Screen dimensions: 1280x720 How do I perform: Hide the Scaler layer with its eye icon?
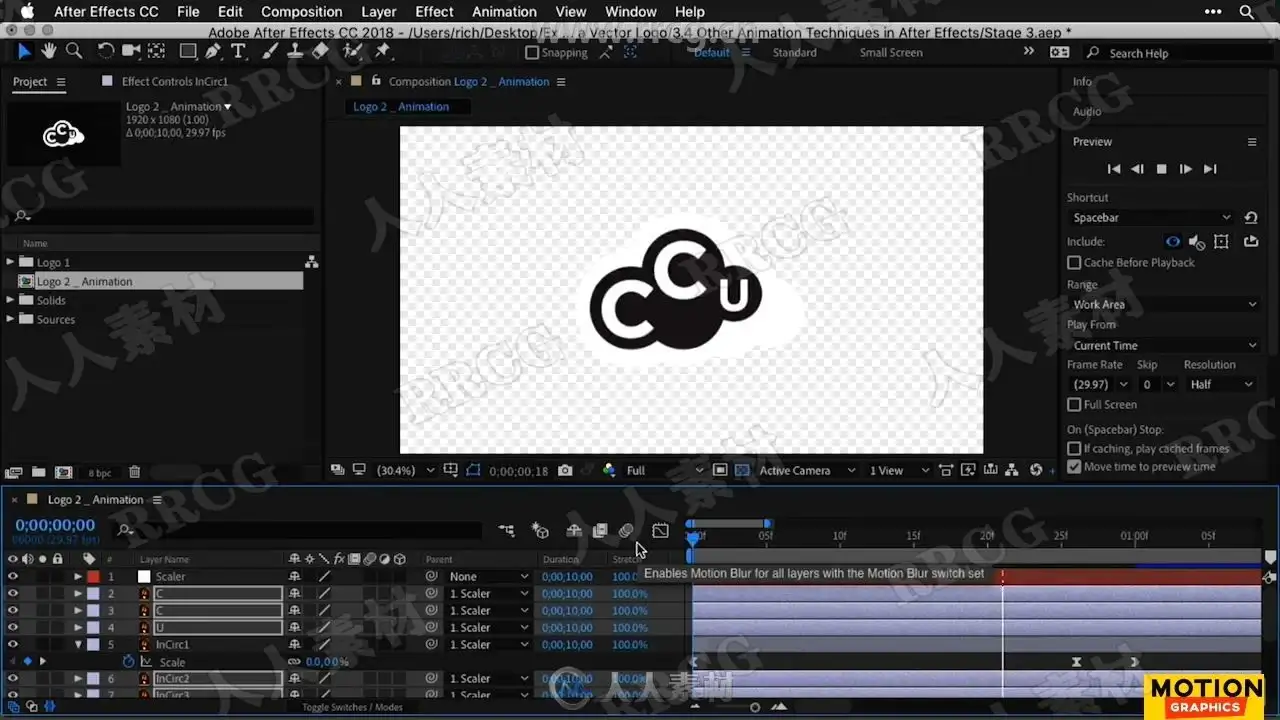pyautogui.click(x=13, y=576)
